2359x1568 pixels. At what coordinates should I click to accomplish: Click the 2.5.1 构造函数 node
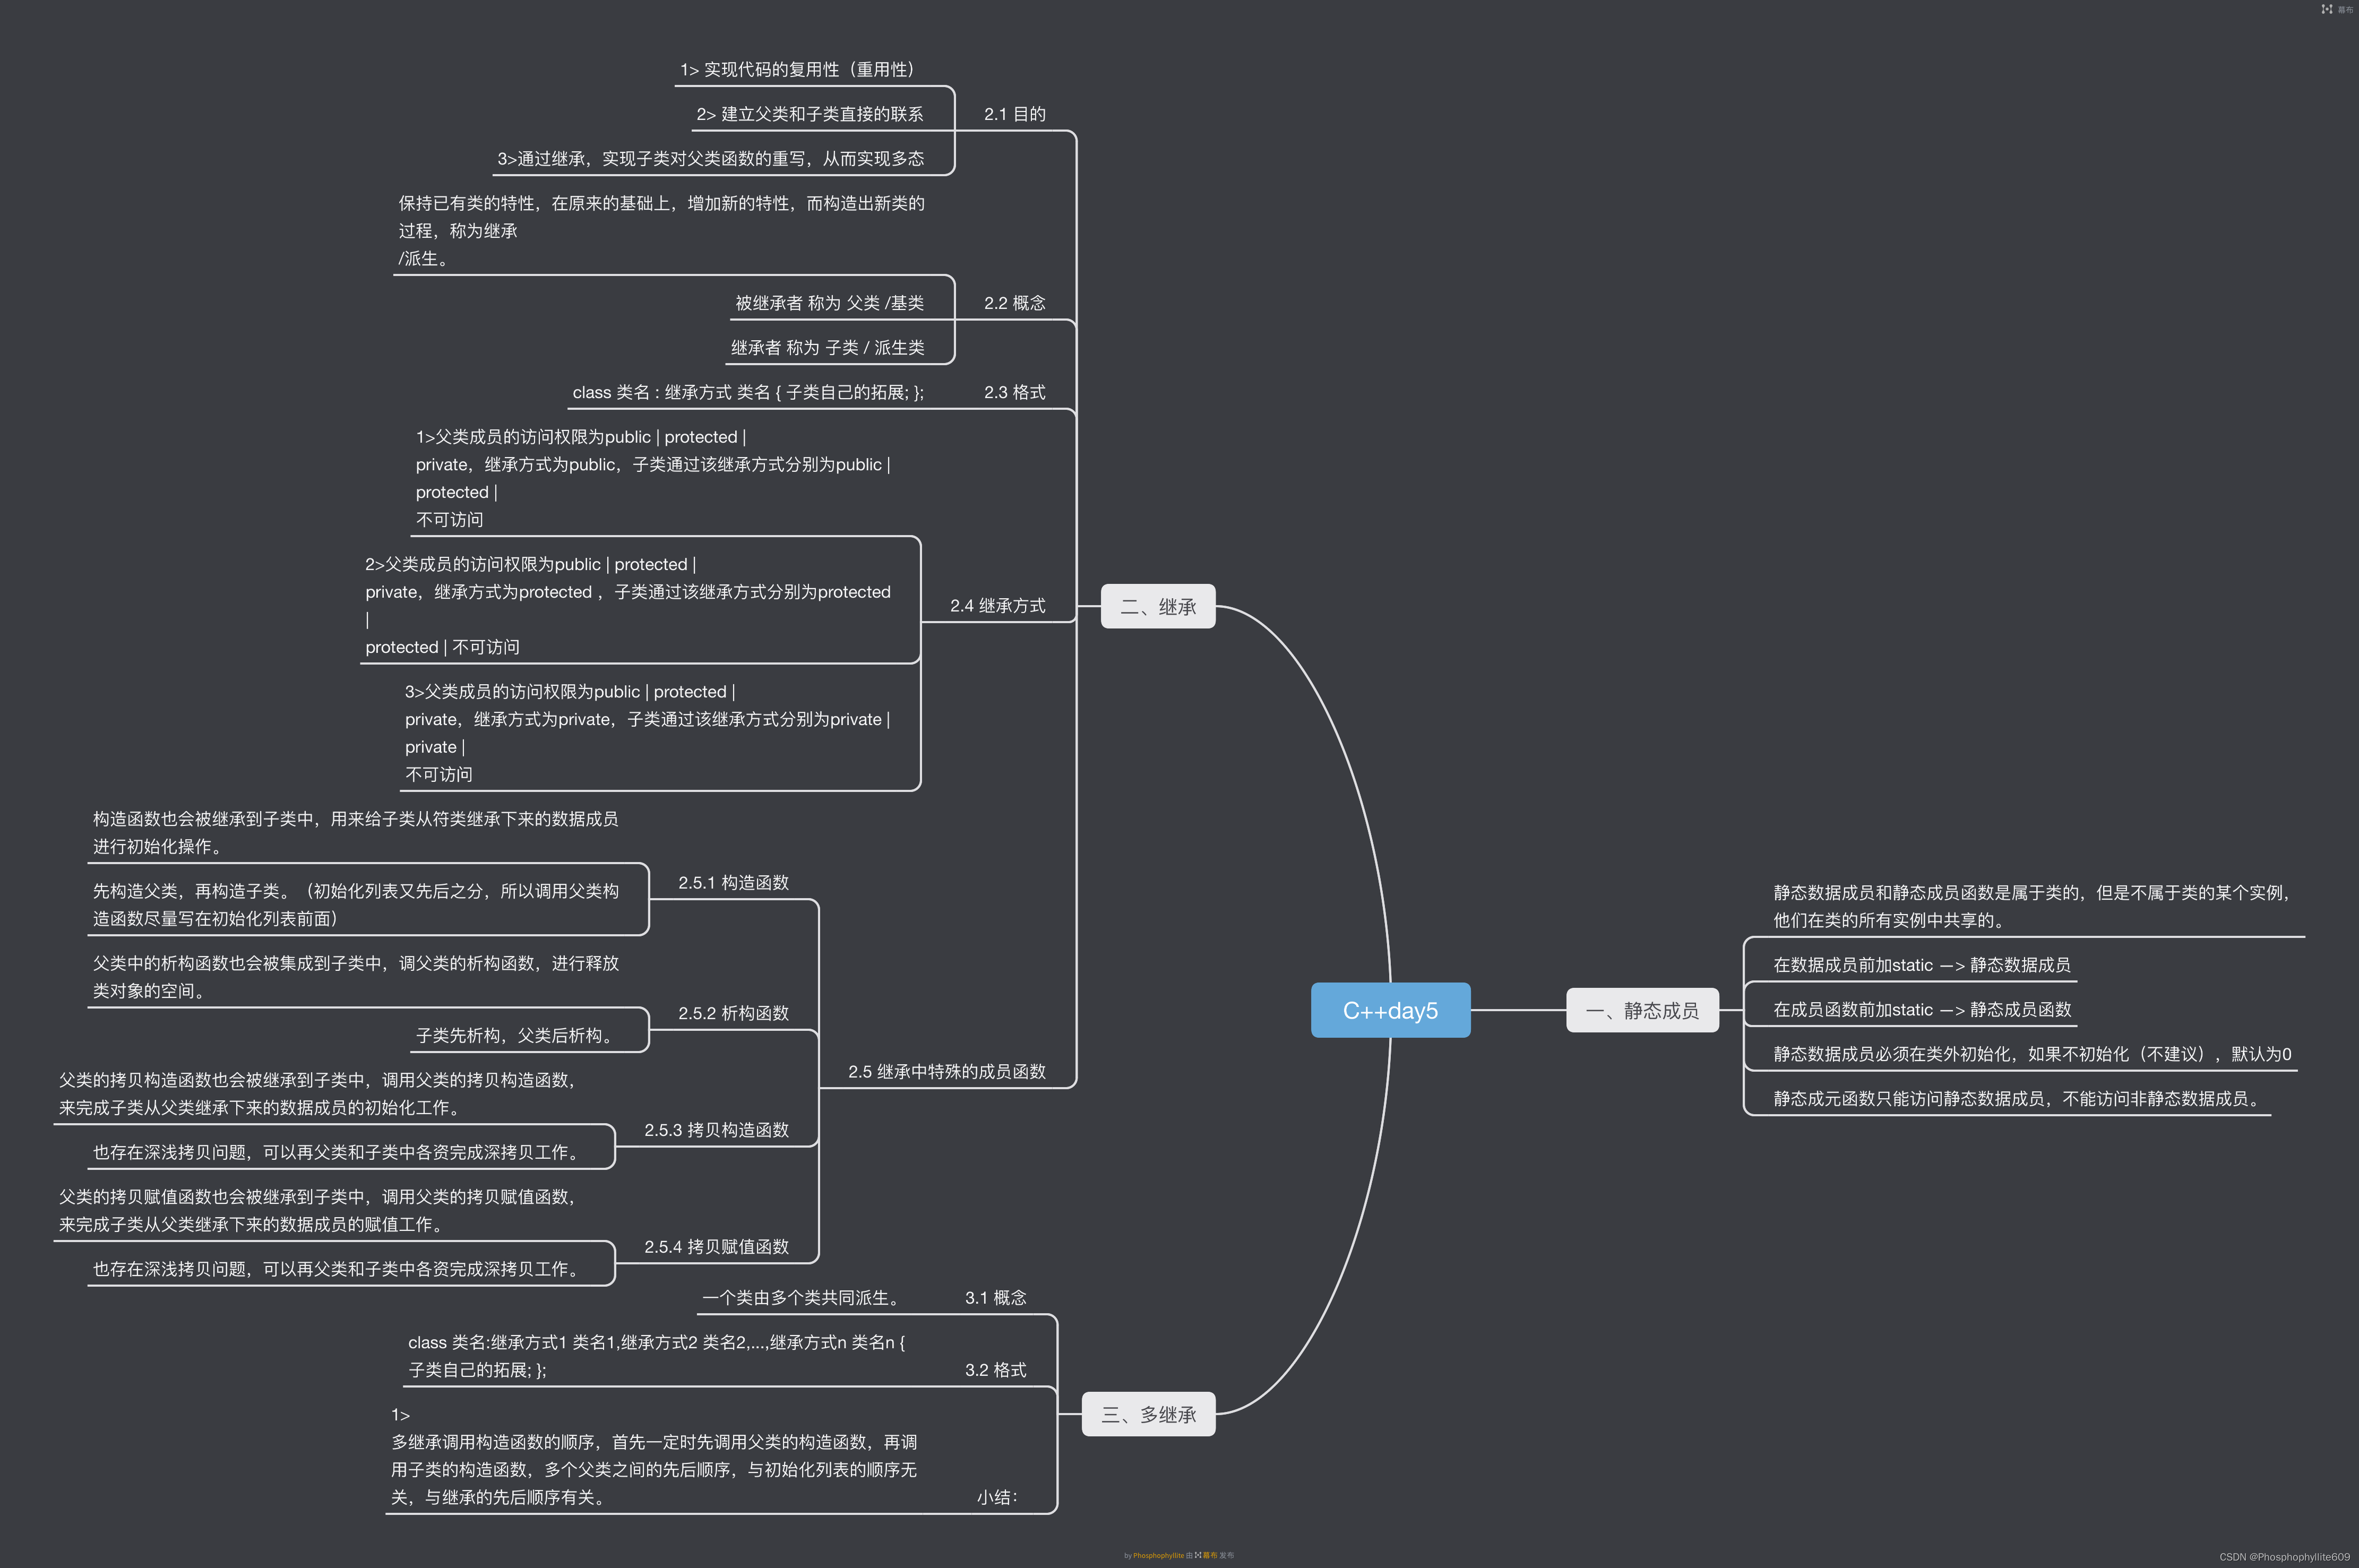click(733, 882)
